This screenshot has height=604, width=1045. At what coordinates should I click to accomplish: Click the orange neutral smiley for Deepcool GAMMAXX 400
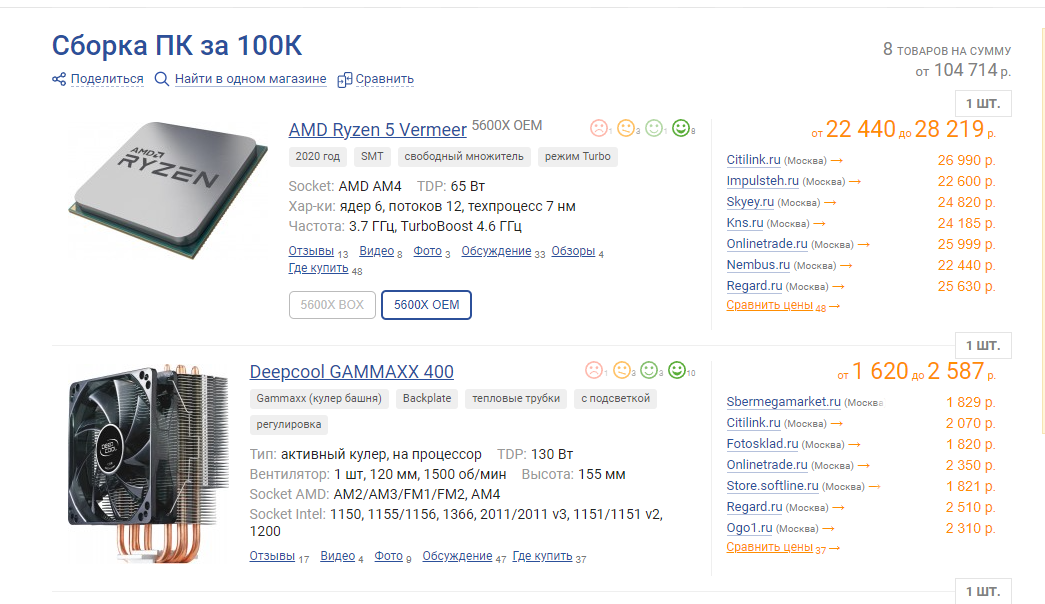[x=622, y=370]
